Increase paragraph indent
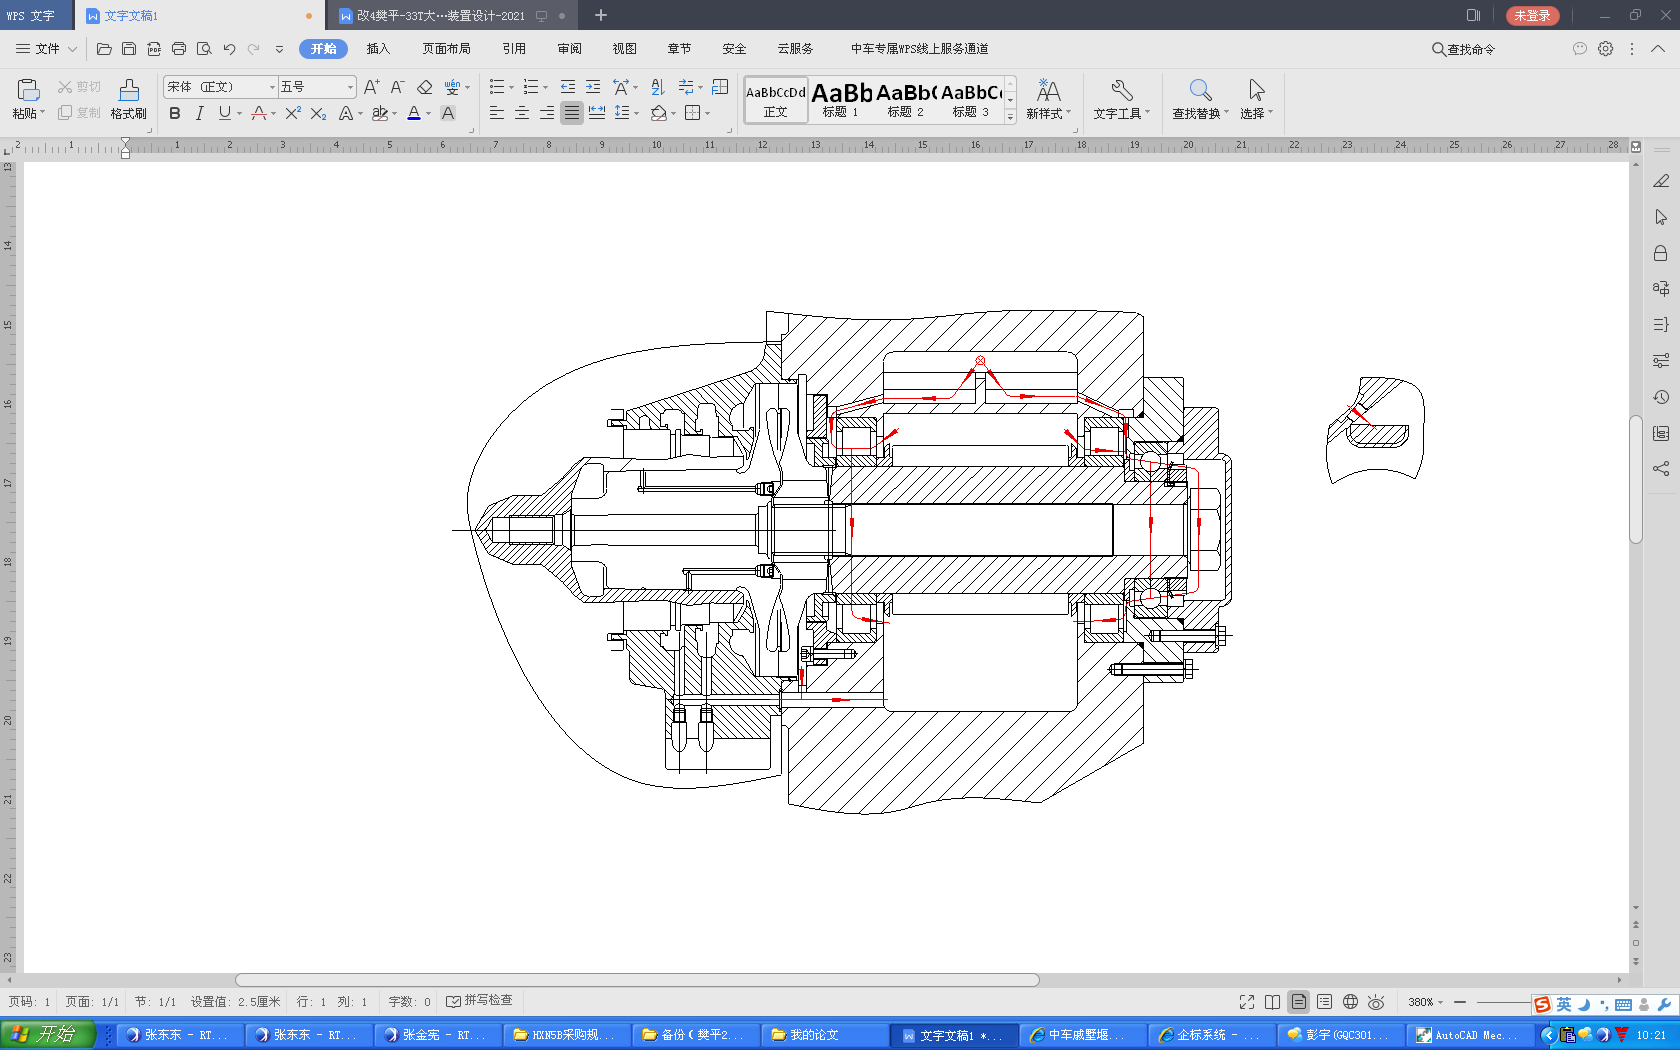The height and width of the screenshot is (1050, 1680). pos(593,87)
